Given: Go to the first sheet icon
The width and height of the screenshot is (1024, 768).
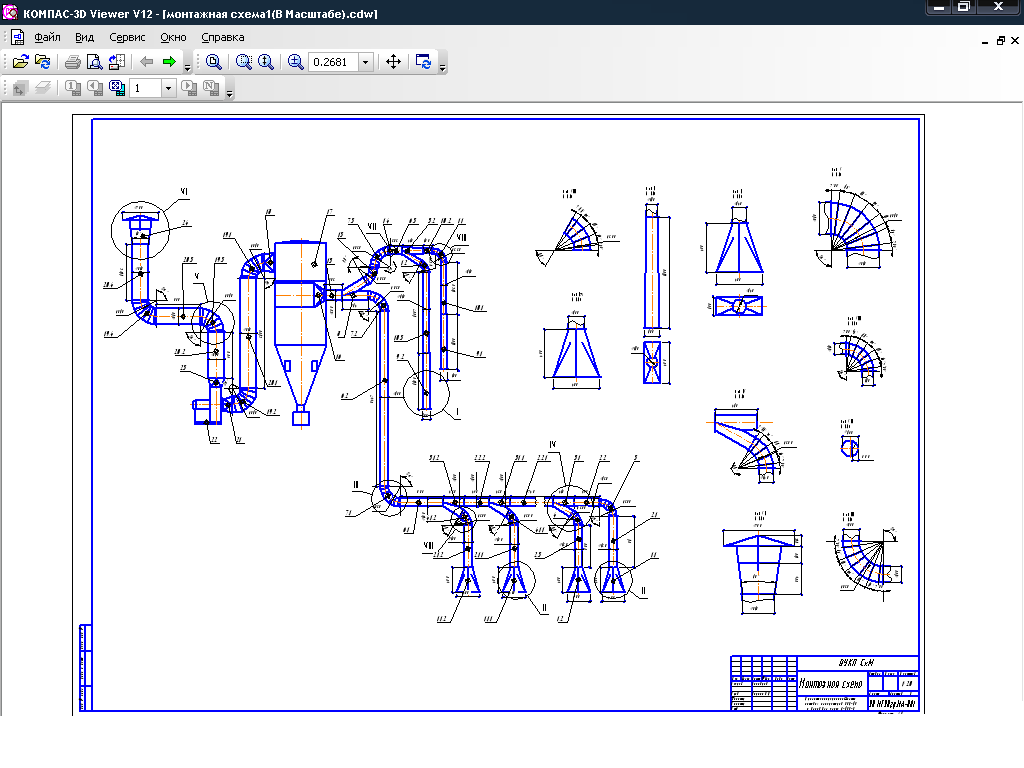Looking at the screenshot, I should 73,88.
